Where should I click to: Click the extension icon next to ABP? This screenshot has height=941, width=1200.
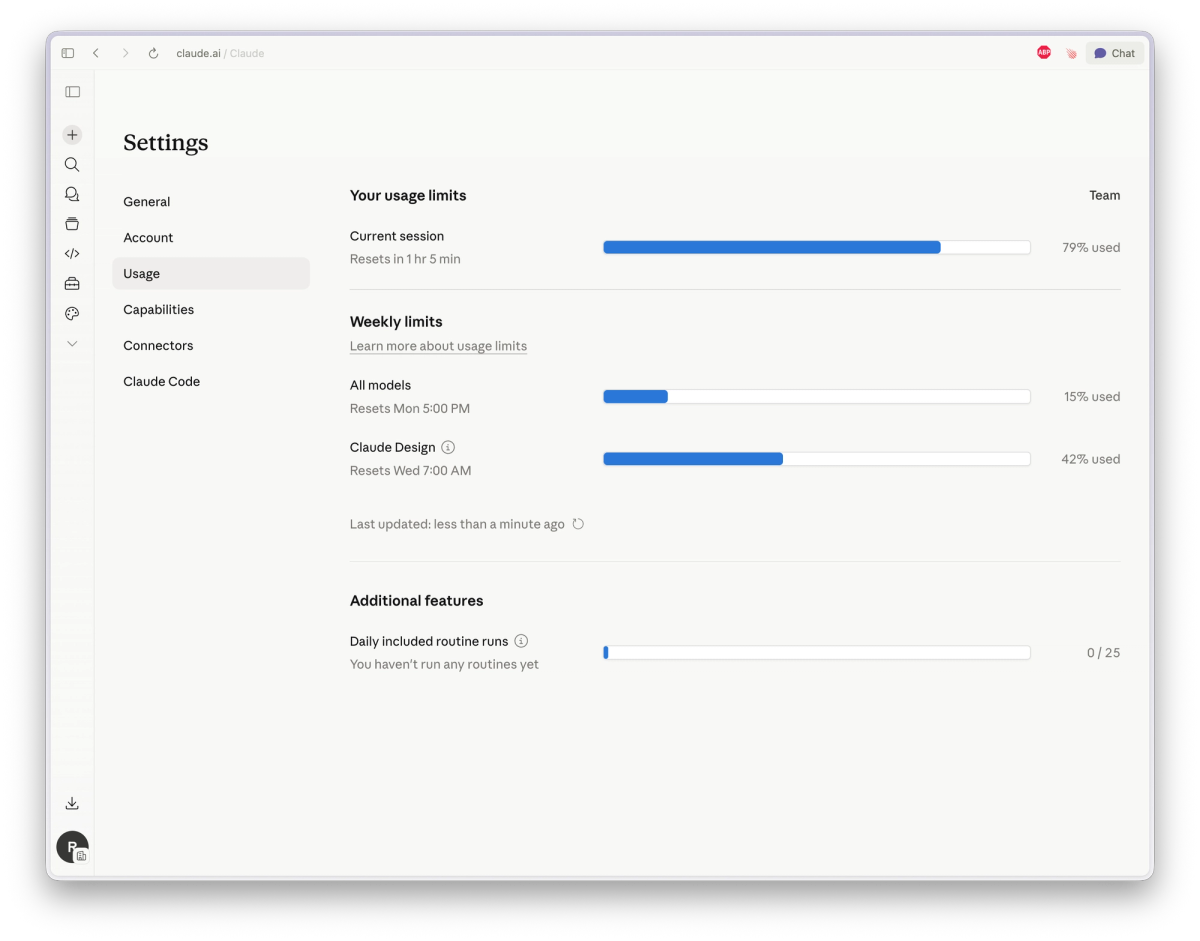coord(1071,53)
